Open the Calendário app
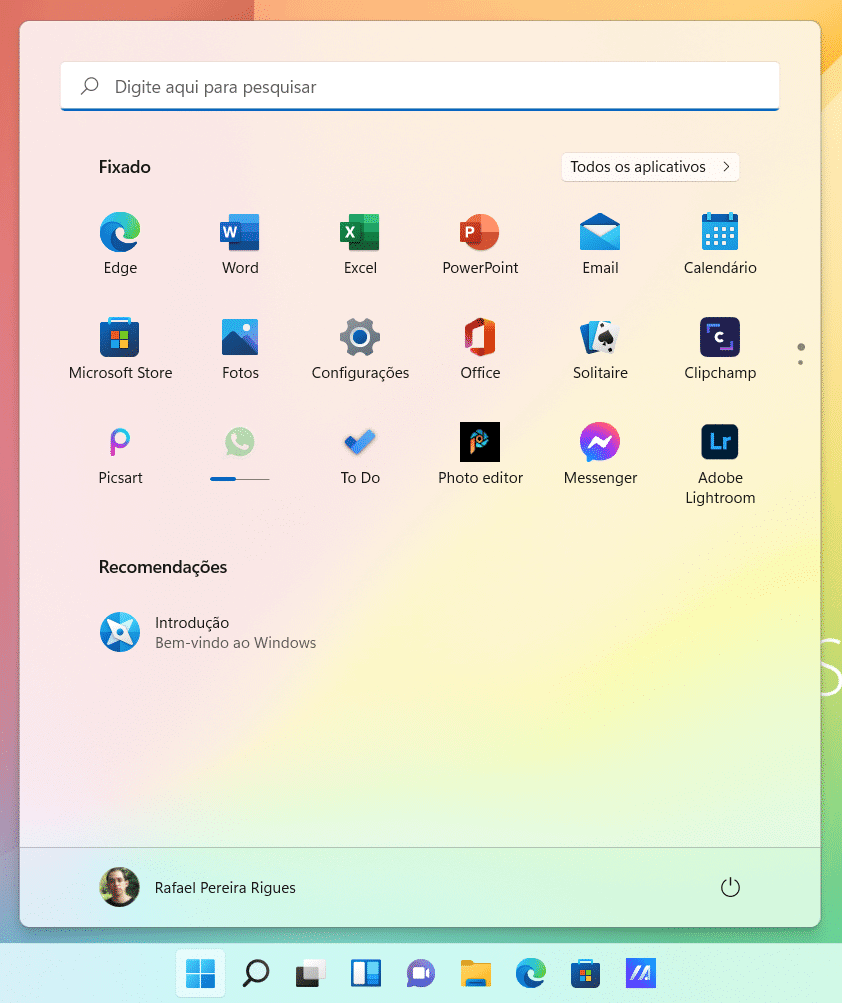Screen dimensions: 842x1003 pyautogui.click(x=720, y=243)
